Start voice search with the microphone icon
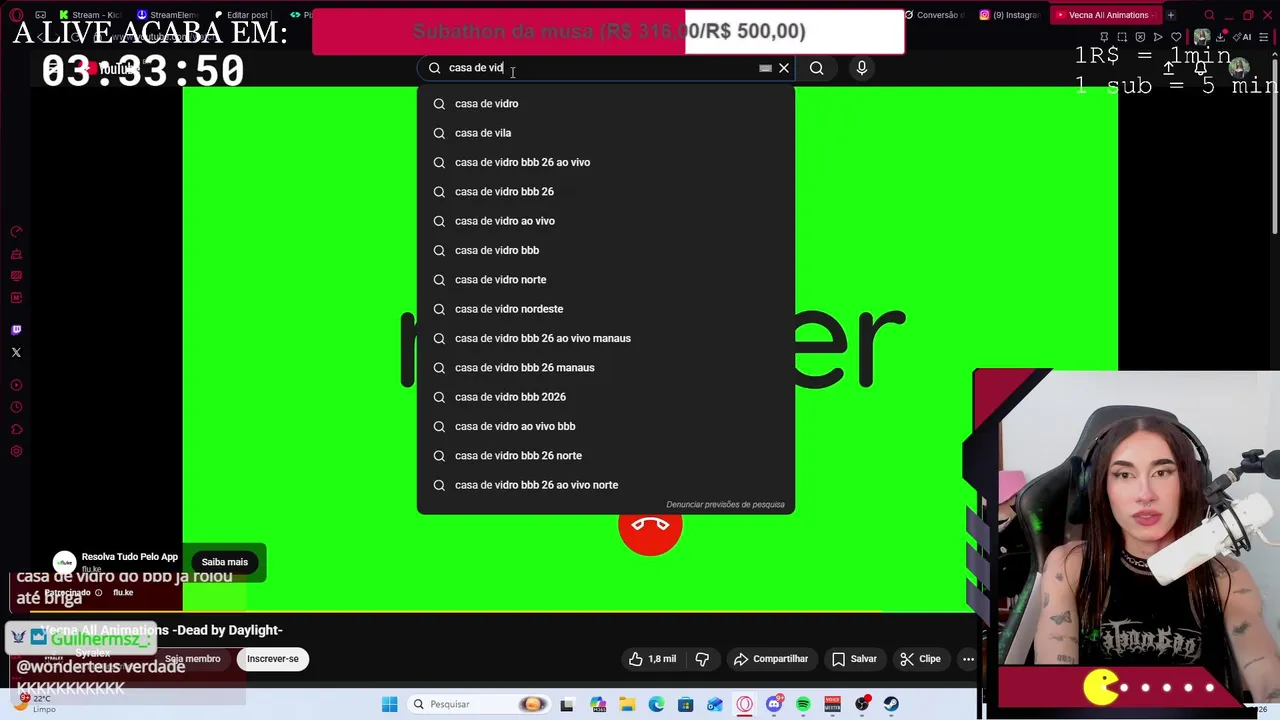Screen dimensions: 1280x720 pos(862,68)
